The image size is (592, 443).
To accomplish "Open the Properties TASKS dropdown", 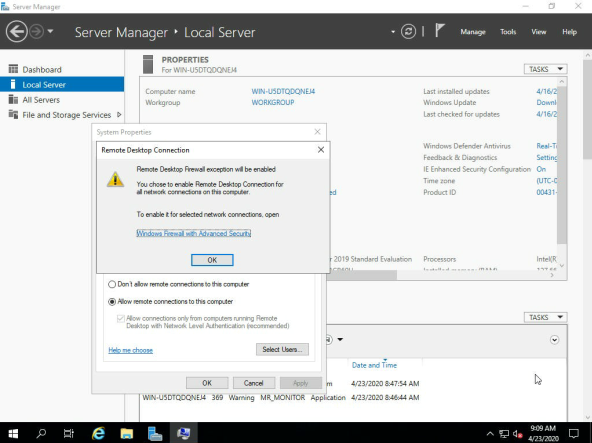I will pyautogui.click(x=545, y=69).
